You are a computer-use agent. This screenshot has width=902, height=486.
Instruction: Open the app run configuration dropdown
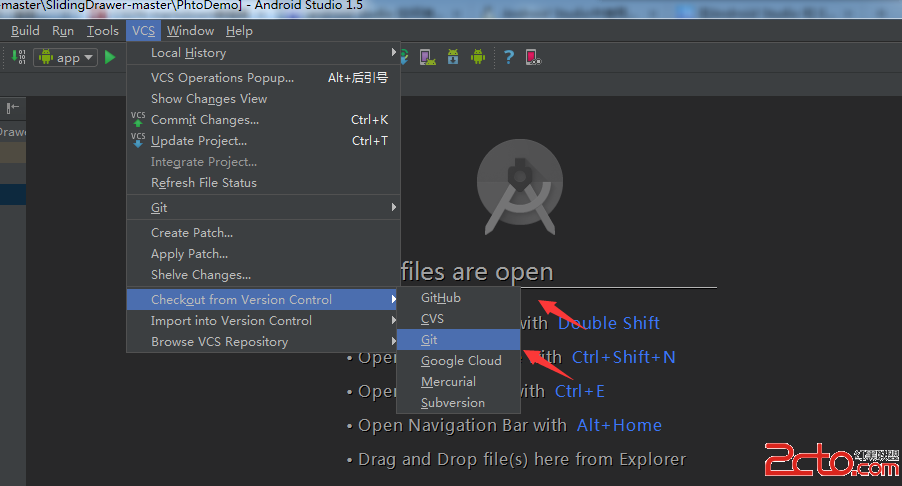click(x=65, y=58)
